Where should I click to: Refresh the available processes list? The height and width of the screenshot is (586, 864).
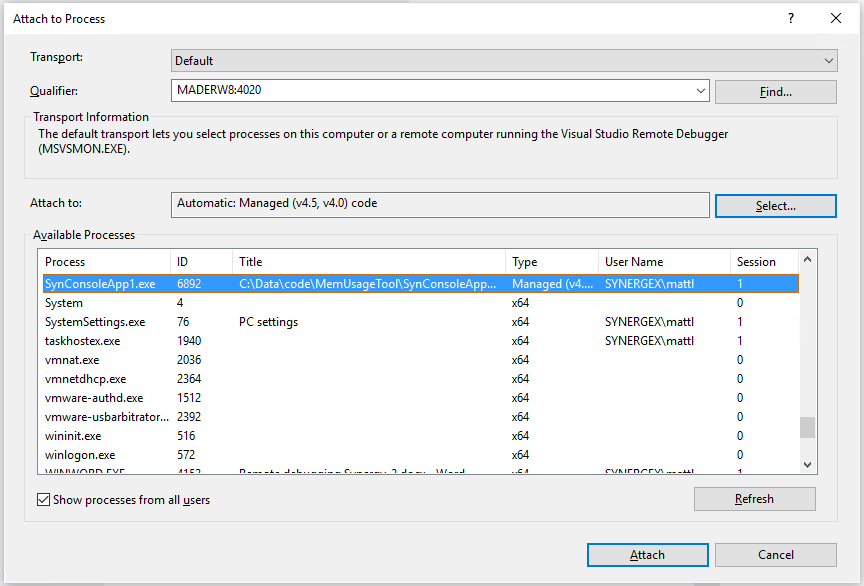click(754, 499)
